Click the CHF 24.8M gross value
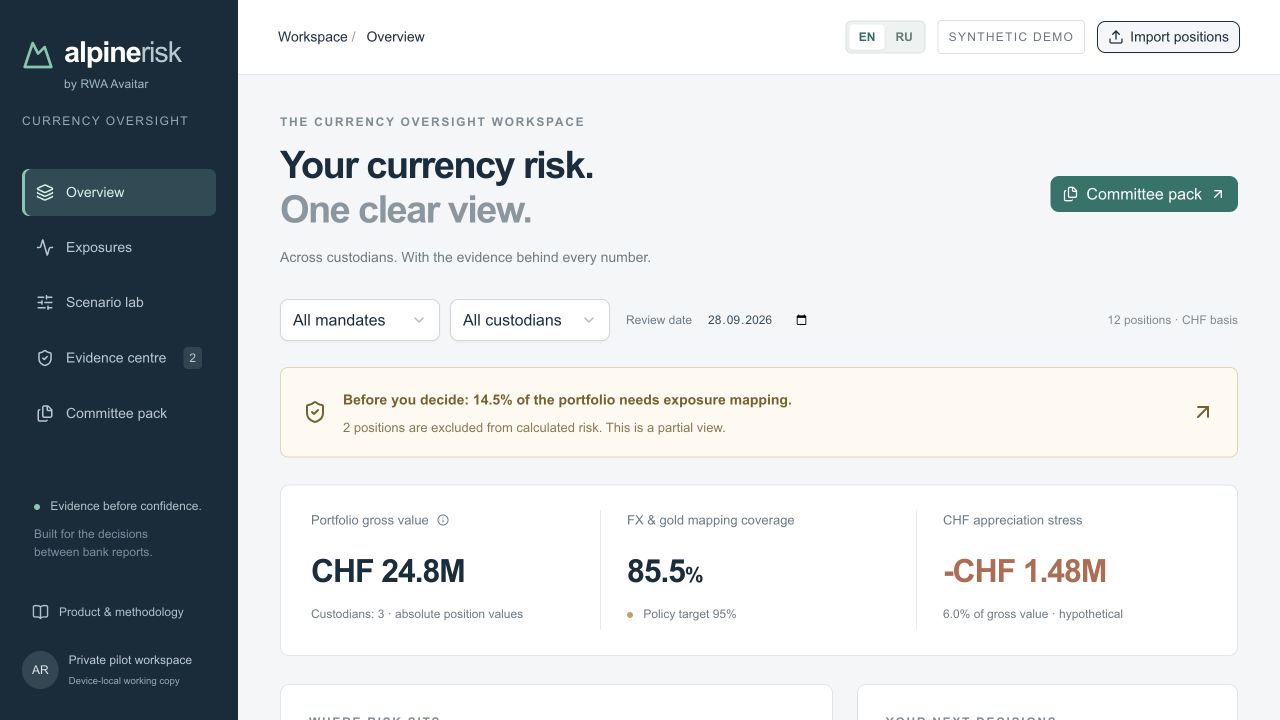 (x=388, y=571)
